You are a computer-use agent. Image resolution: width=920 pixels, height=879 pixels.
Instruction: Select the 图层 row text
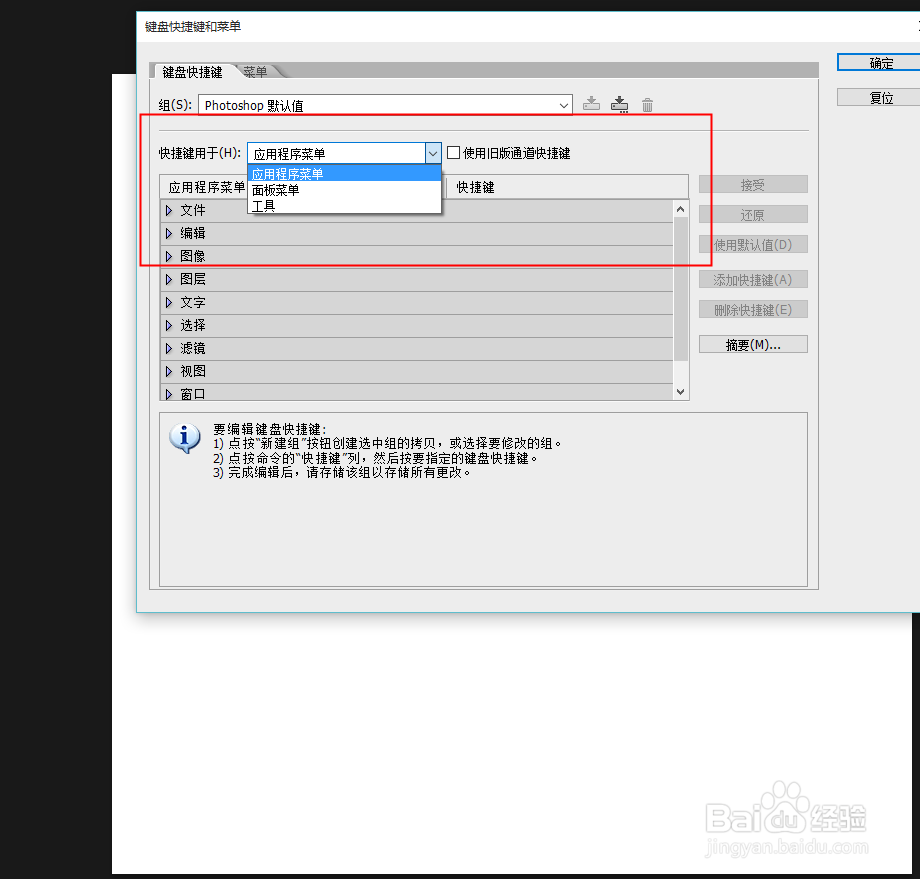point(193,279)
